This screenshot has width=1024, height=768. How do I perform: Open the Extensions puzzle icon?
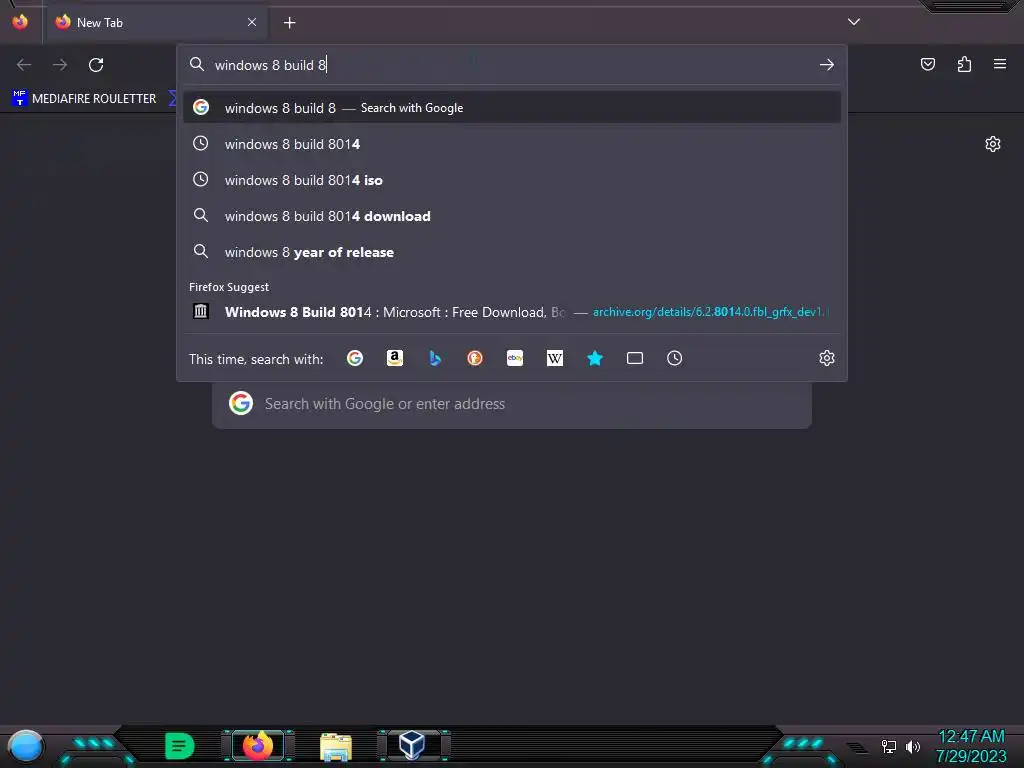[964, 64]
